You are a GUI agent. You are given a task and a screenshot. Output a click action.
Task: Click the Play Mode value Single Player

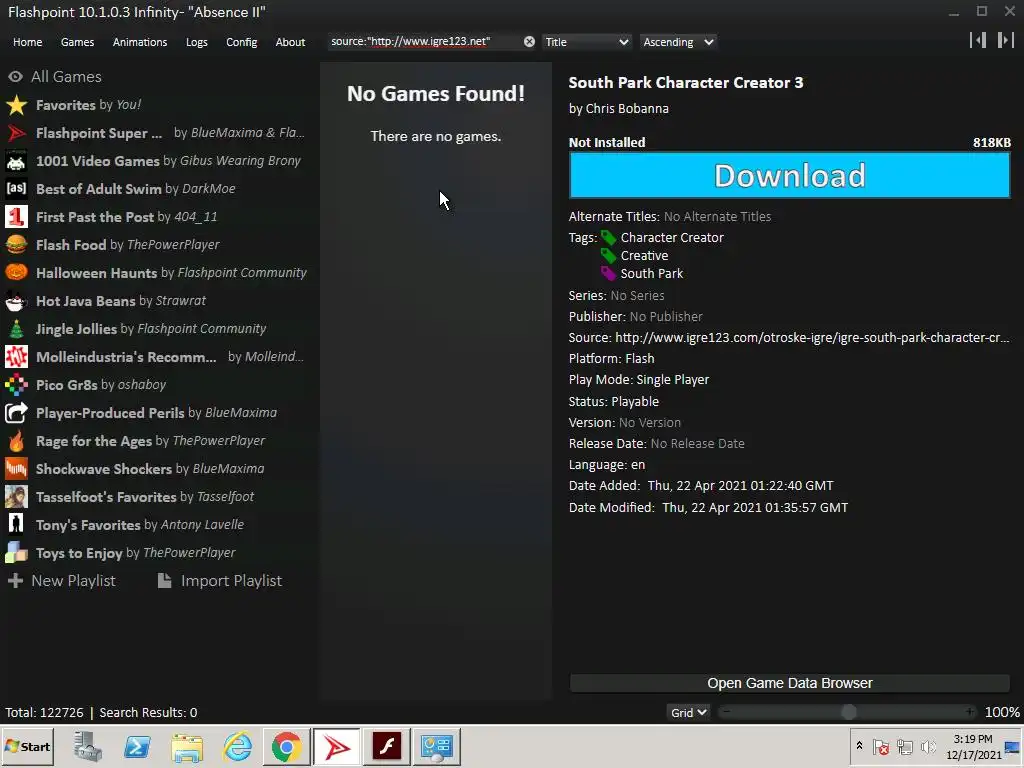(673, 379)
